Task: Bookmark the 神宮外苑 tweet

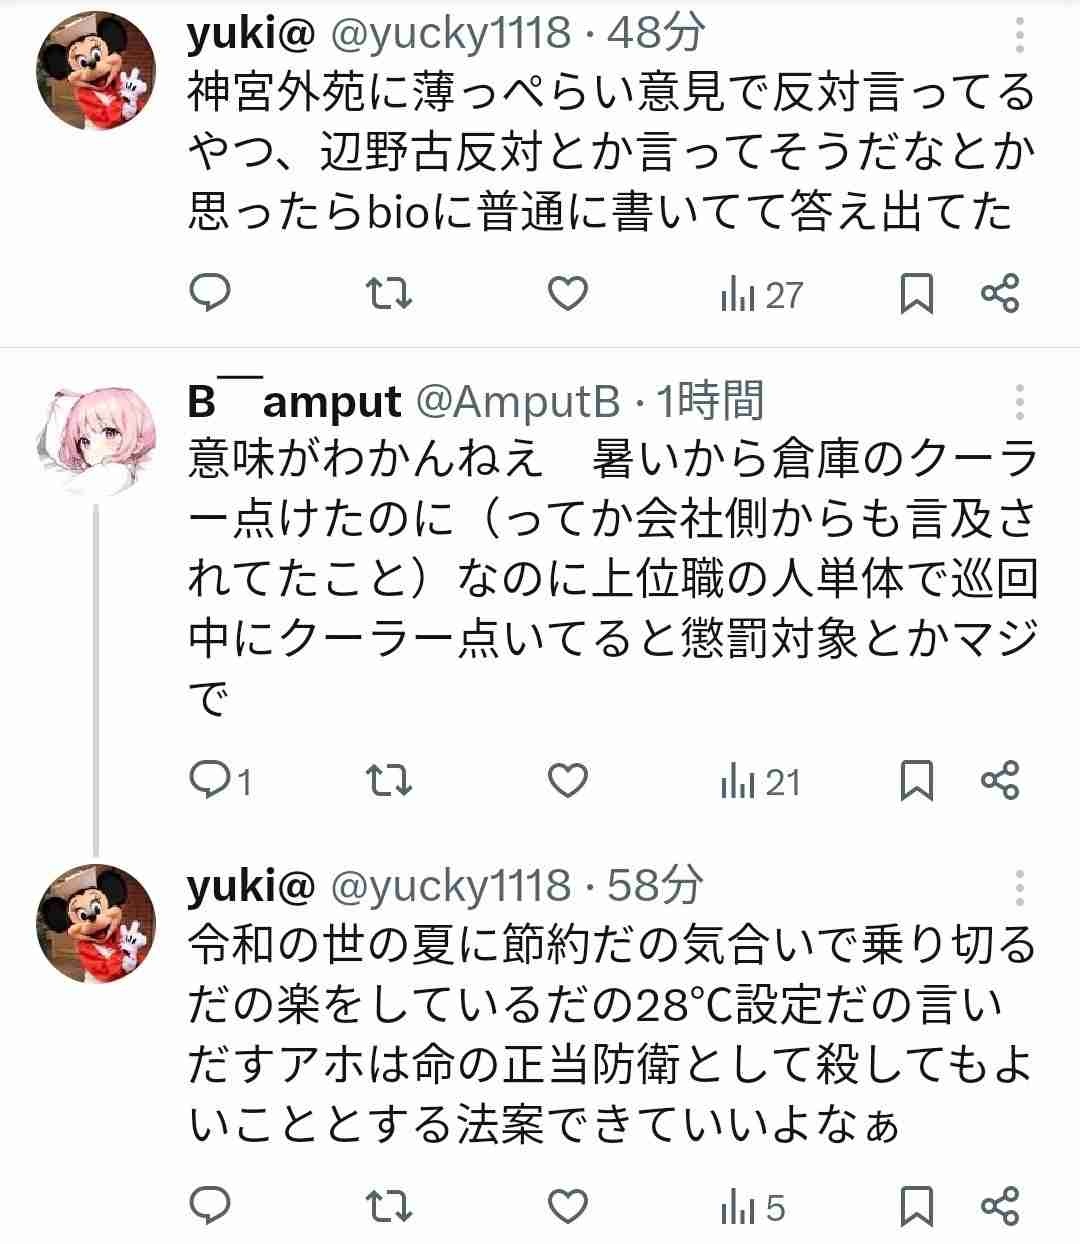Action: tap(917, 294)
